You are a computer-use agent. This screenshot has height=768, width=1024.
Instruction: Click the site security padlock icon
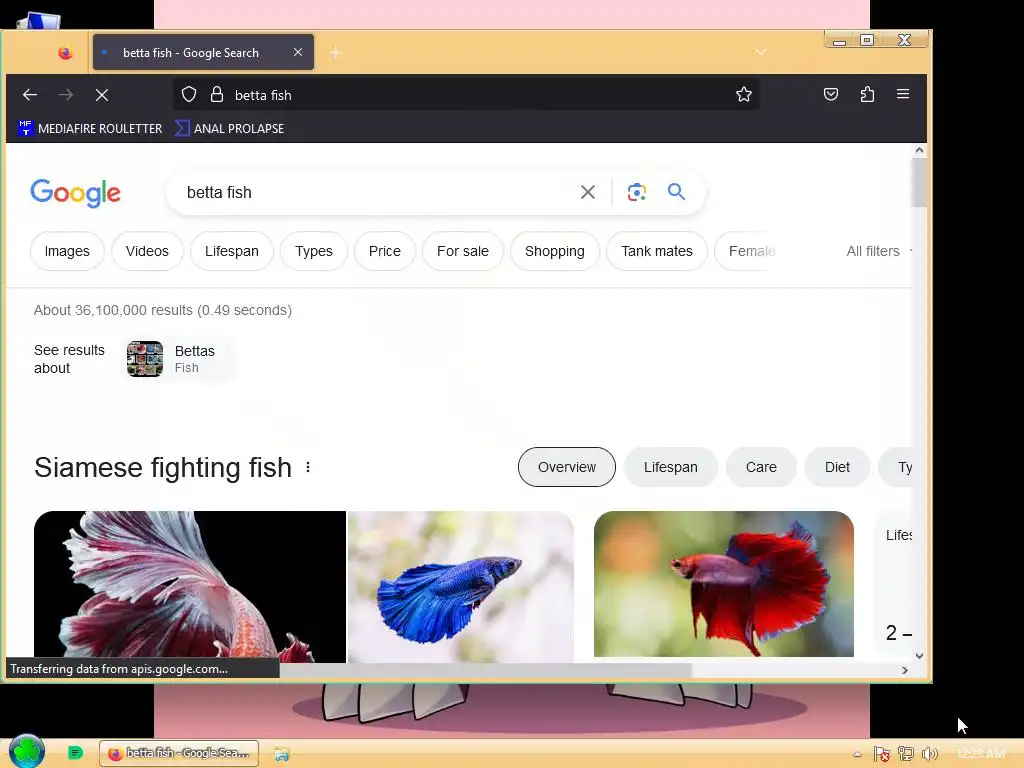point(217,95)
